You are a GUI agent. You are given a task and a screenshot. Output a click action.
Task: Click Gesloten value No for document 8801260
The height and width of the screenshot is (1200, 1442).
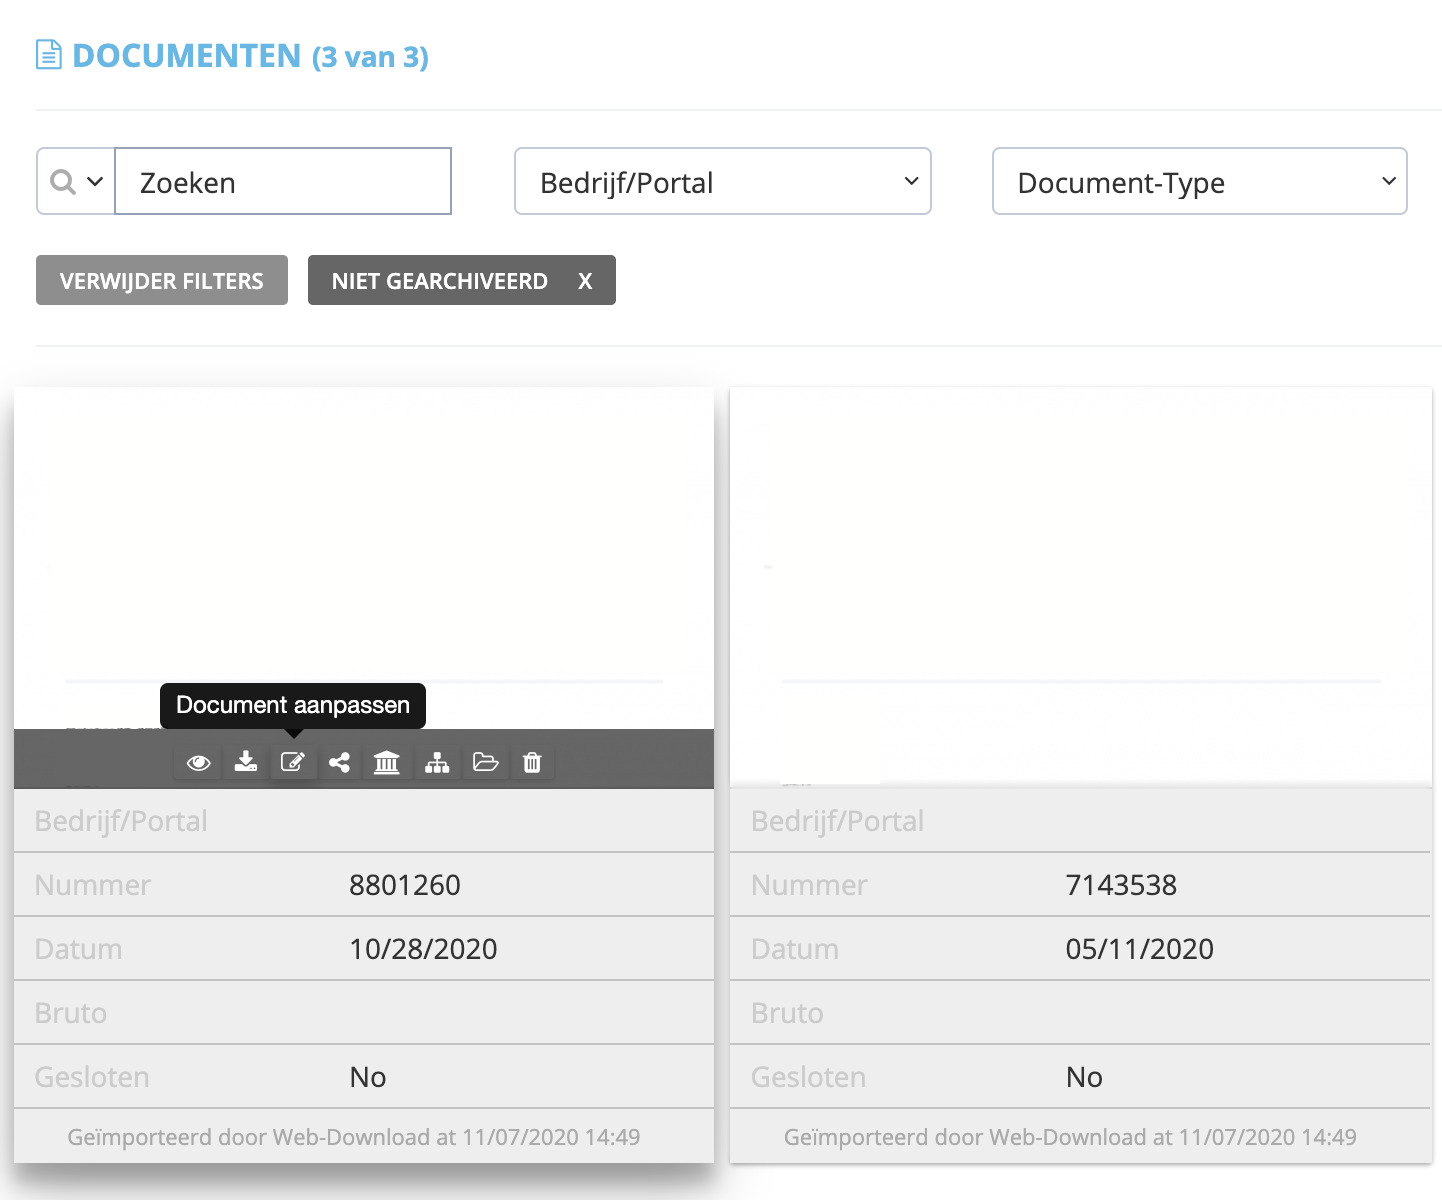tap(368, 1077)
